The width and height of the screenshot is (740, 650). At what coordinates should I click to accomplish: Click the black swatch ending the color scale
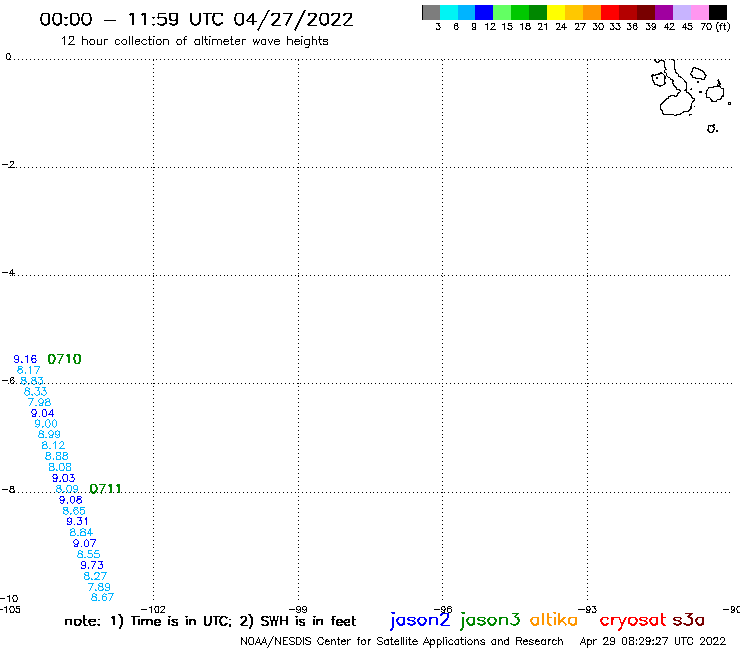pos(717,12)
